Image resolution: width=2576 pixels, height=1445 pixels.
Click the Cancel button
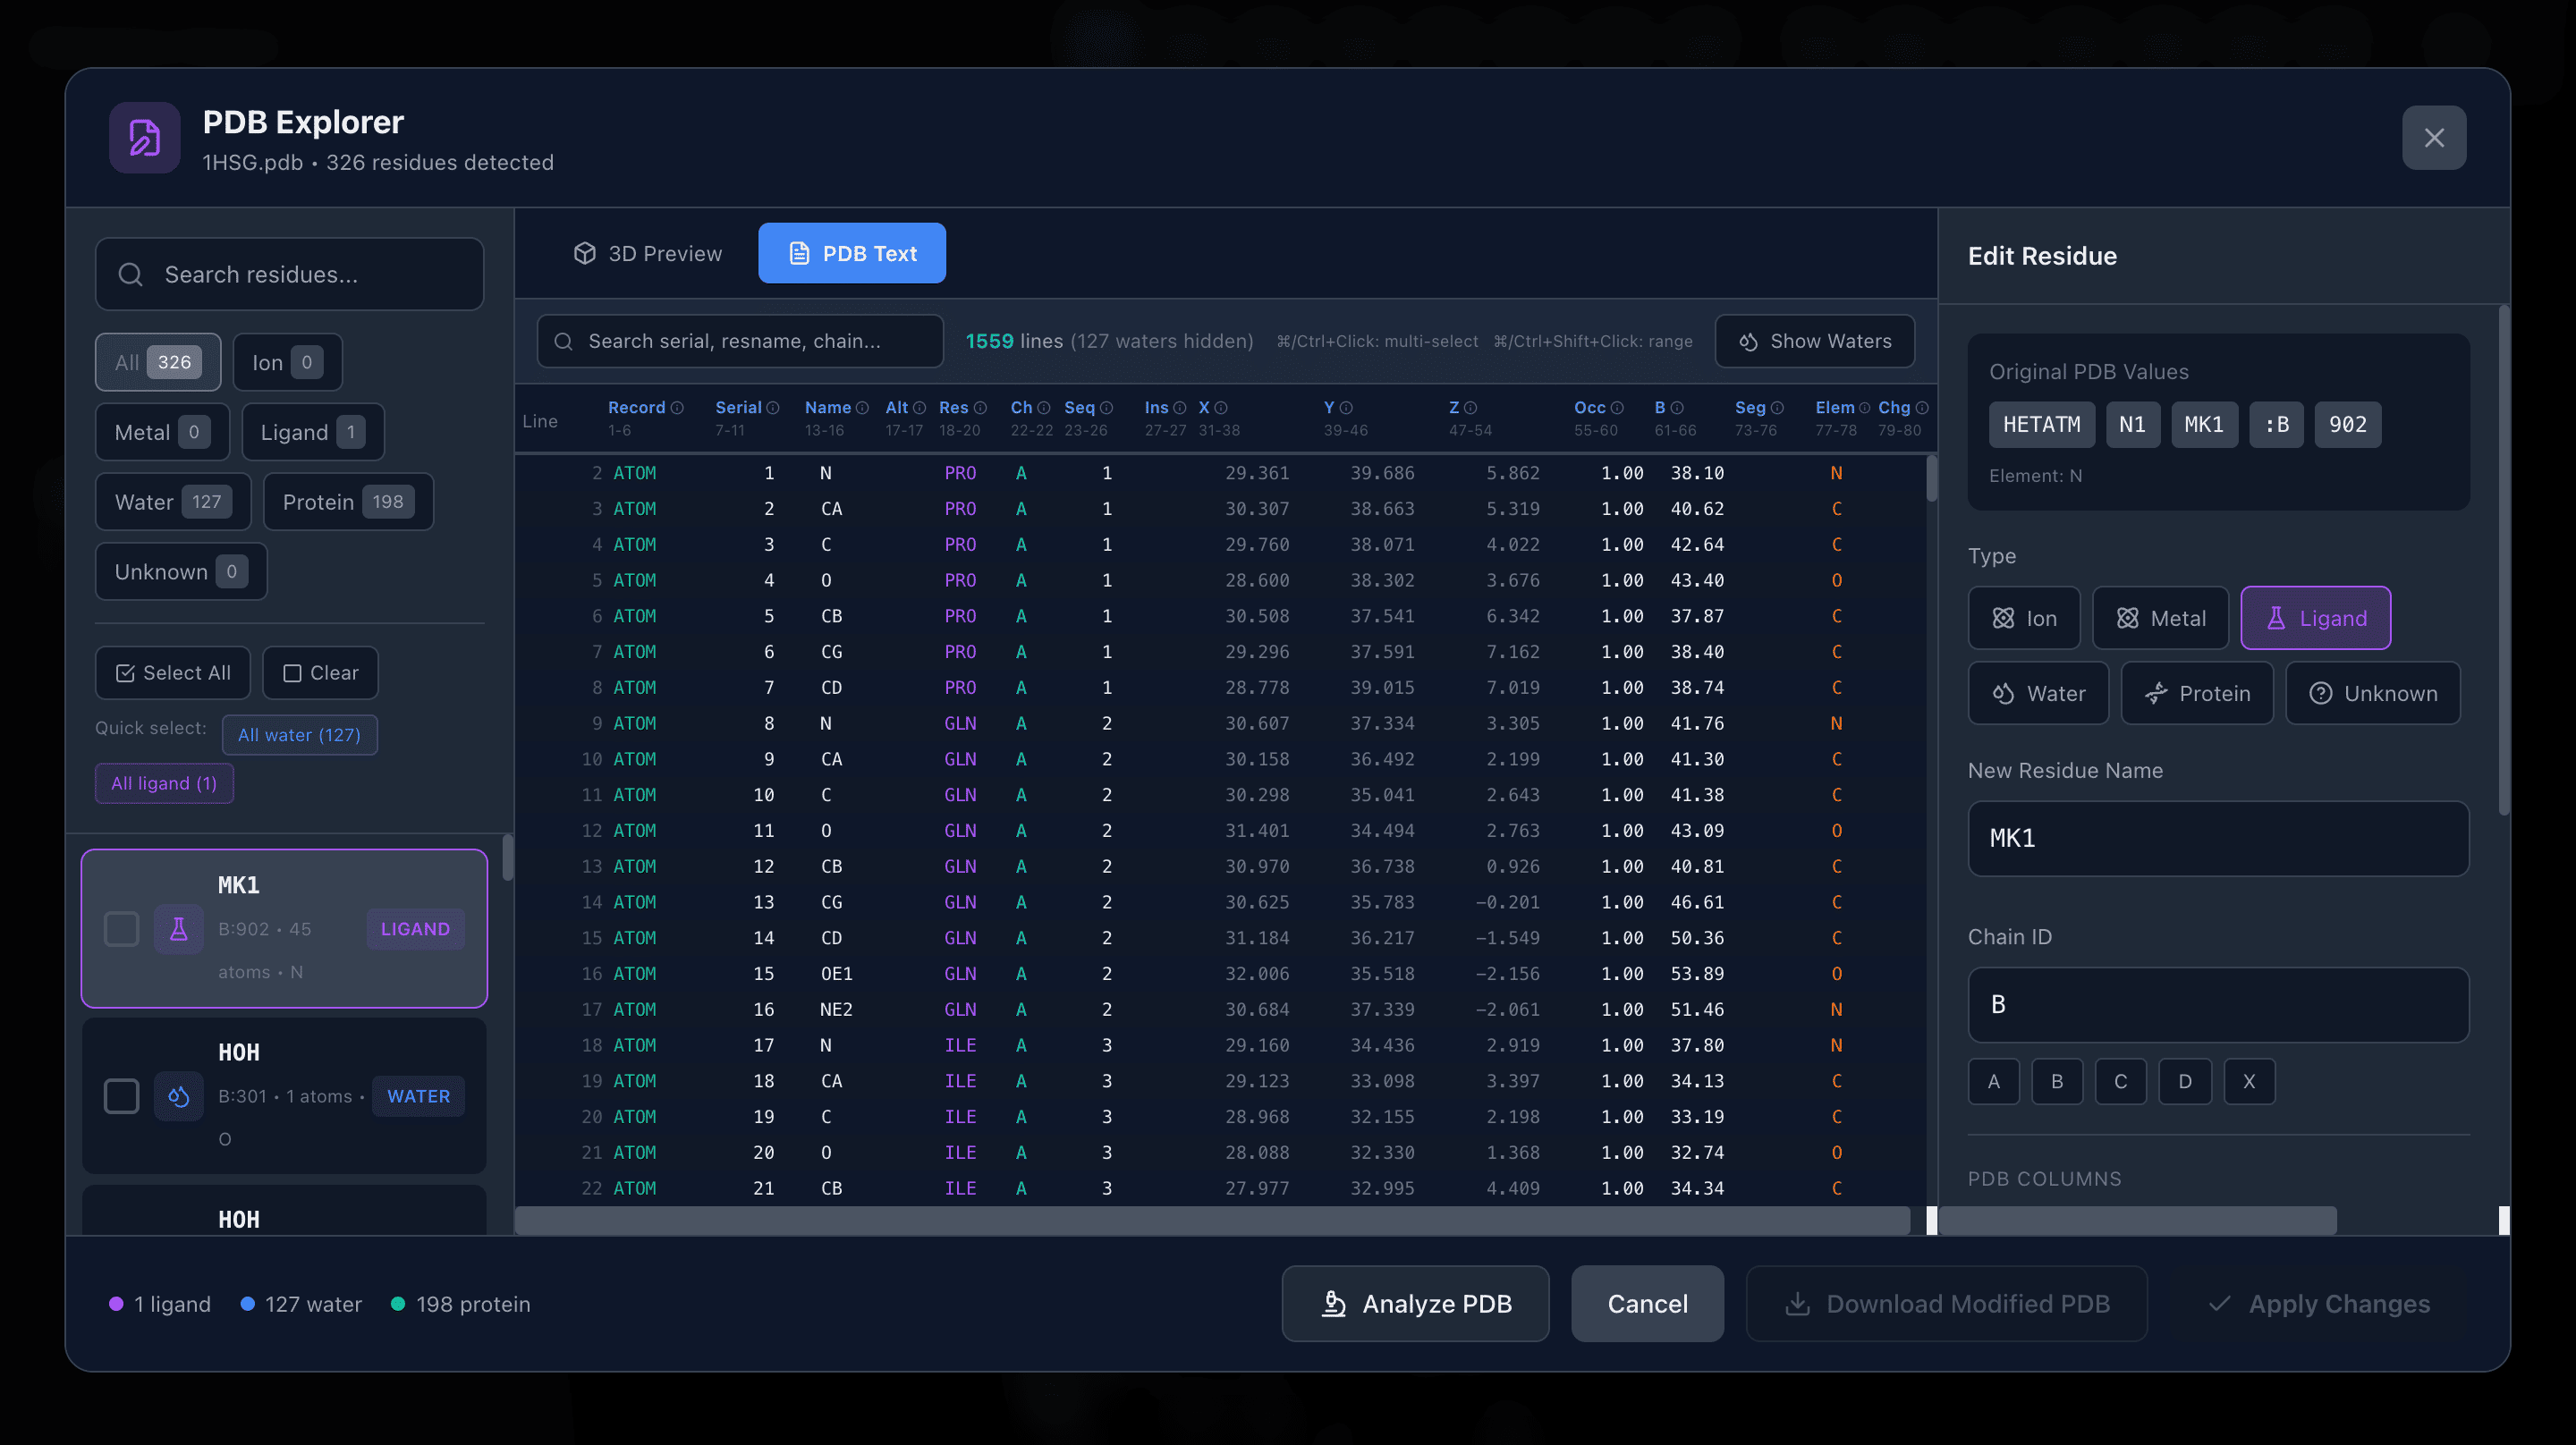(1647, 1303)
